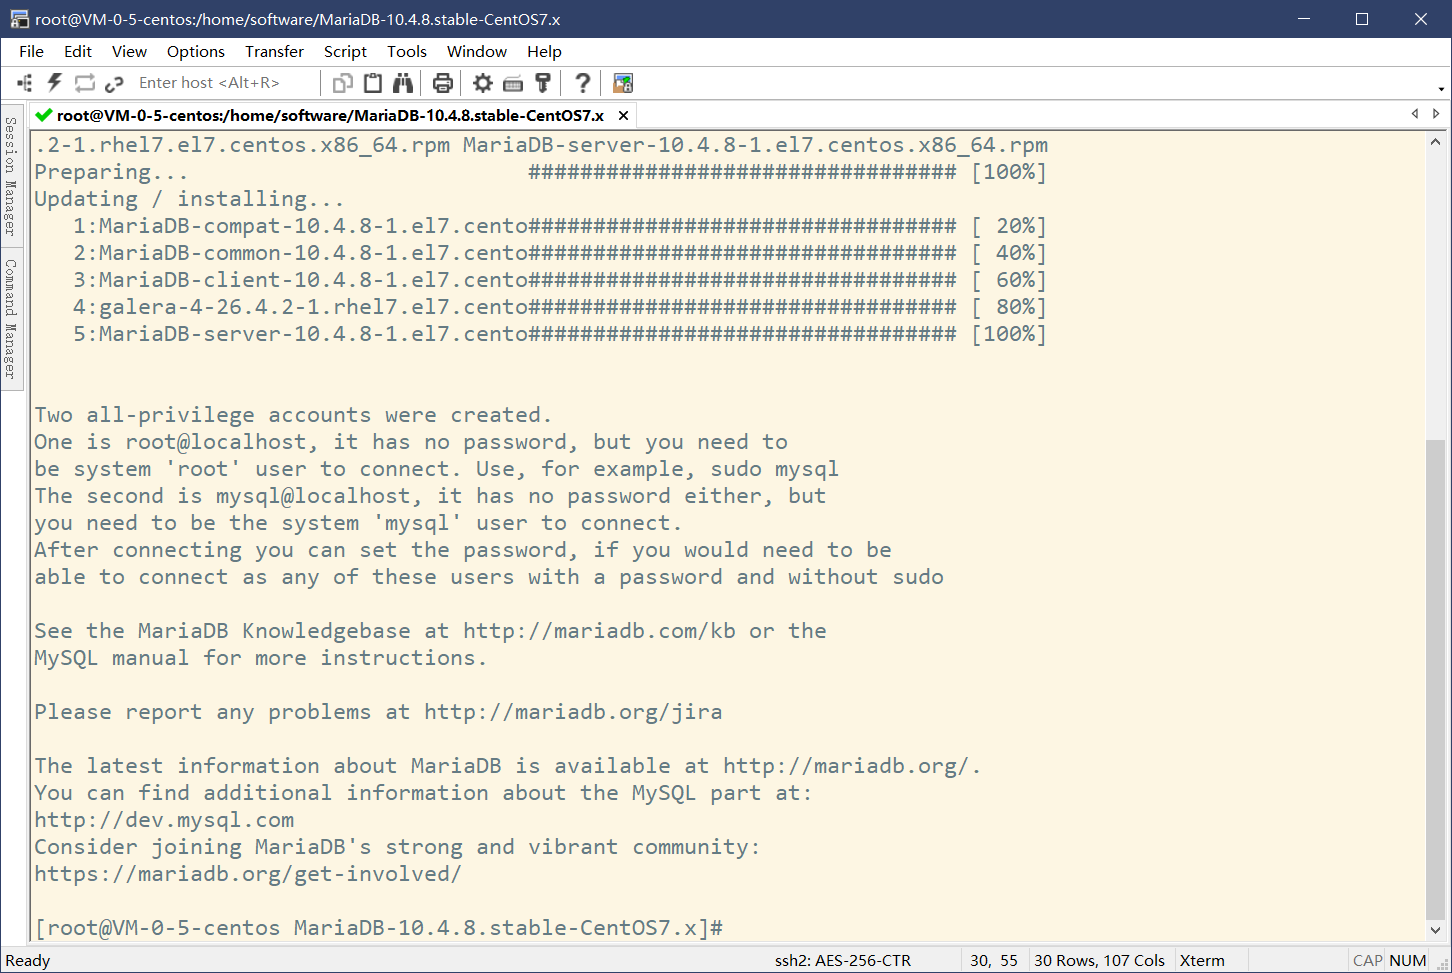
Task: Focus the Enter host input field
Action: pos(225,83)
